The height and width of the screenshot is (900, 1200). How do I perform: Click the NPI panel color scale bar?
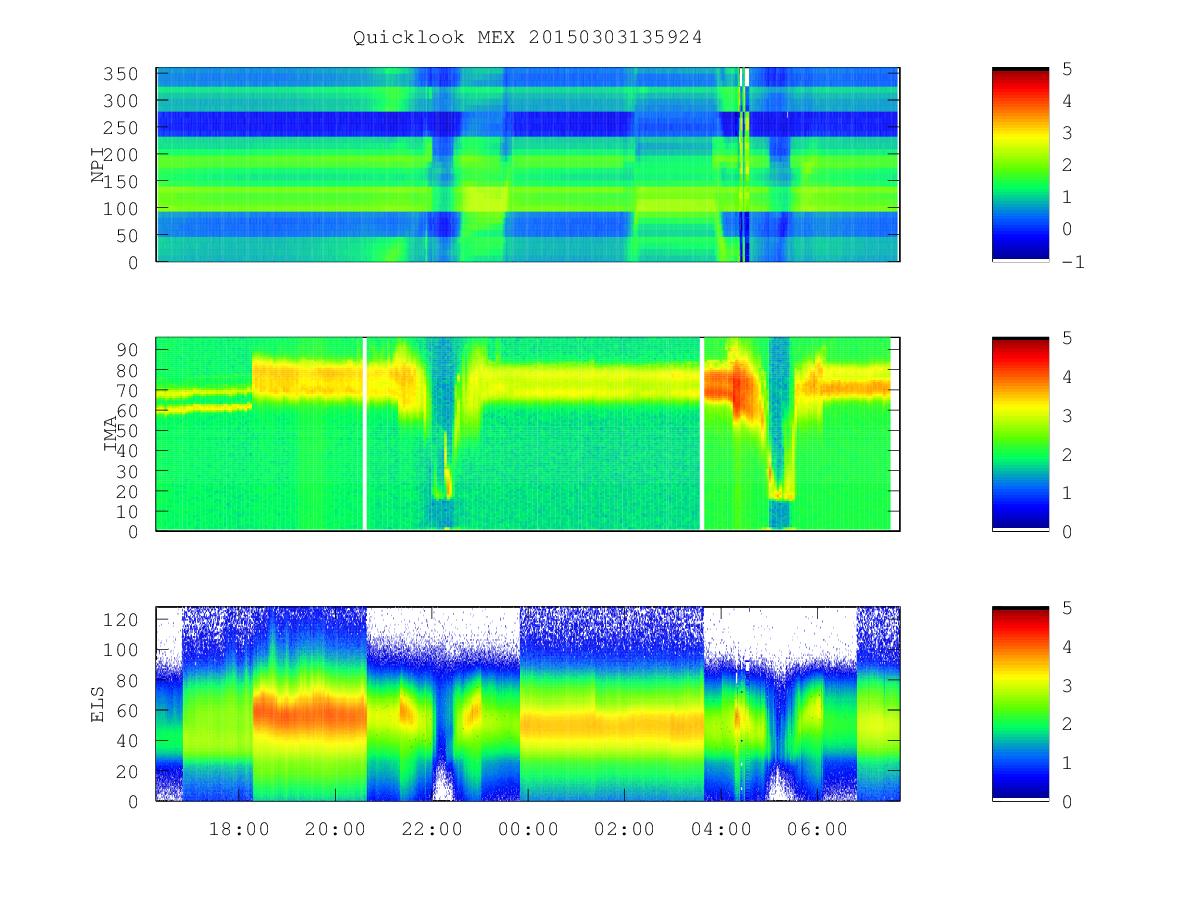click(1020, 165)
